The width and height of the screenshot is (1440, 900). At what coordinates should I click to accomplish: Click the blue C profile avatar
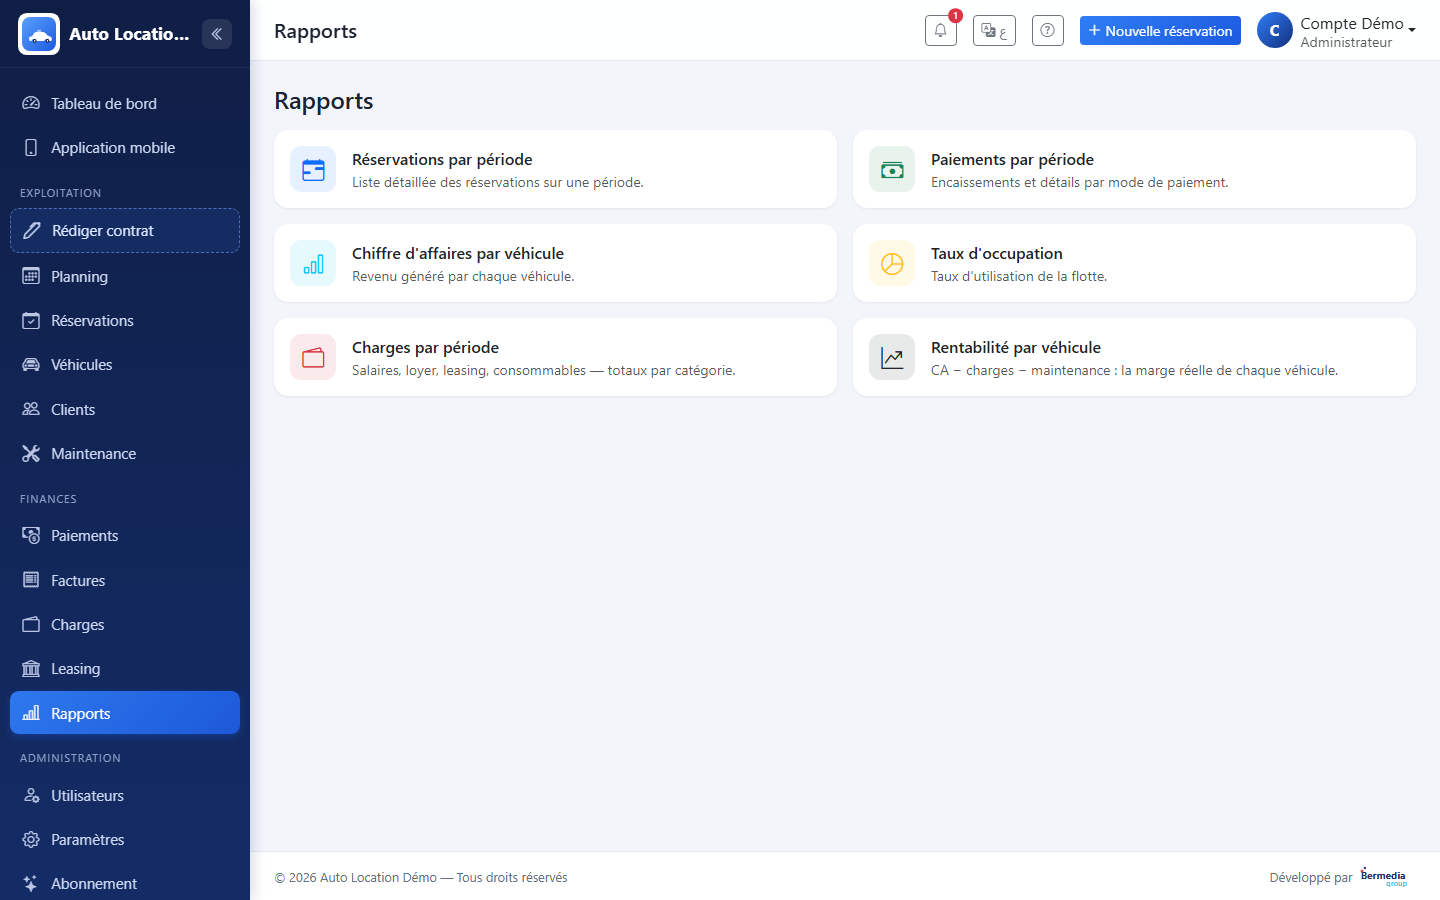point(1274,31)
